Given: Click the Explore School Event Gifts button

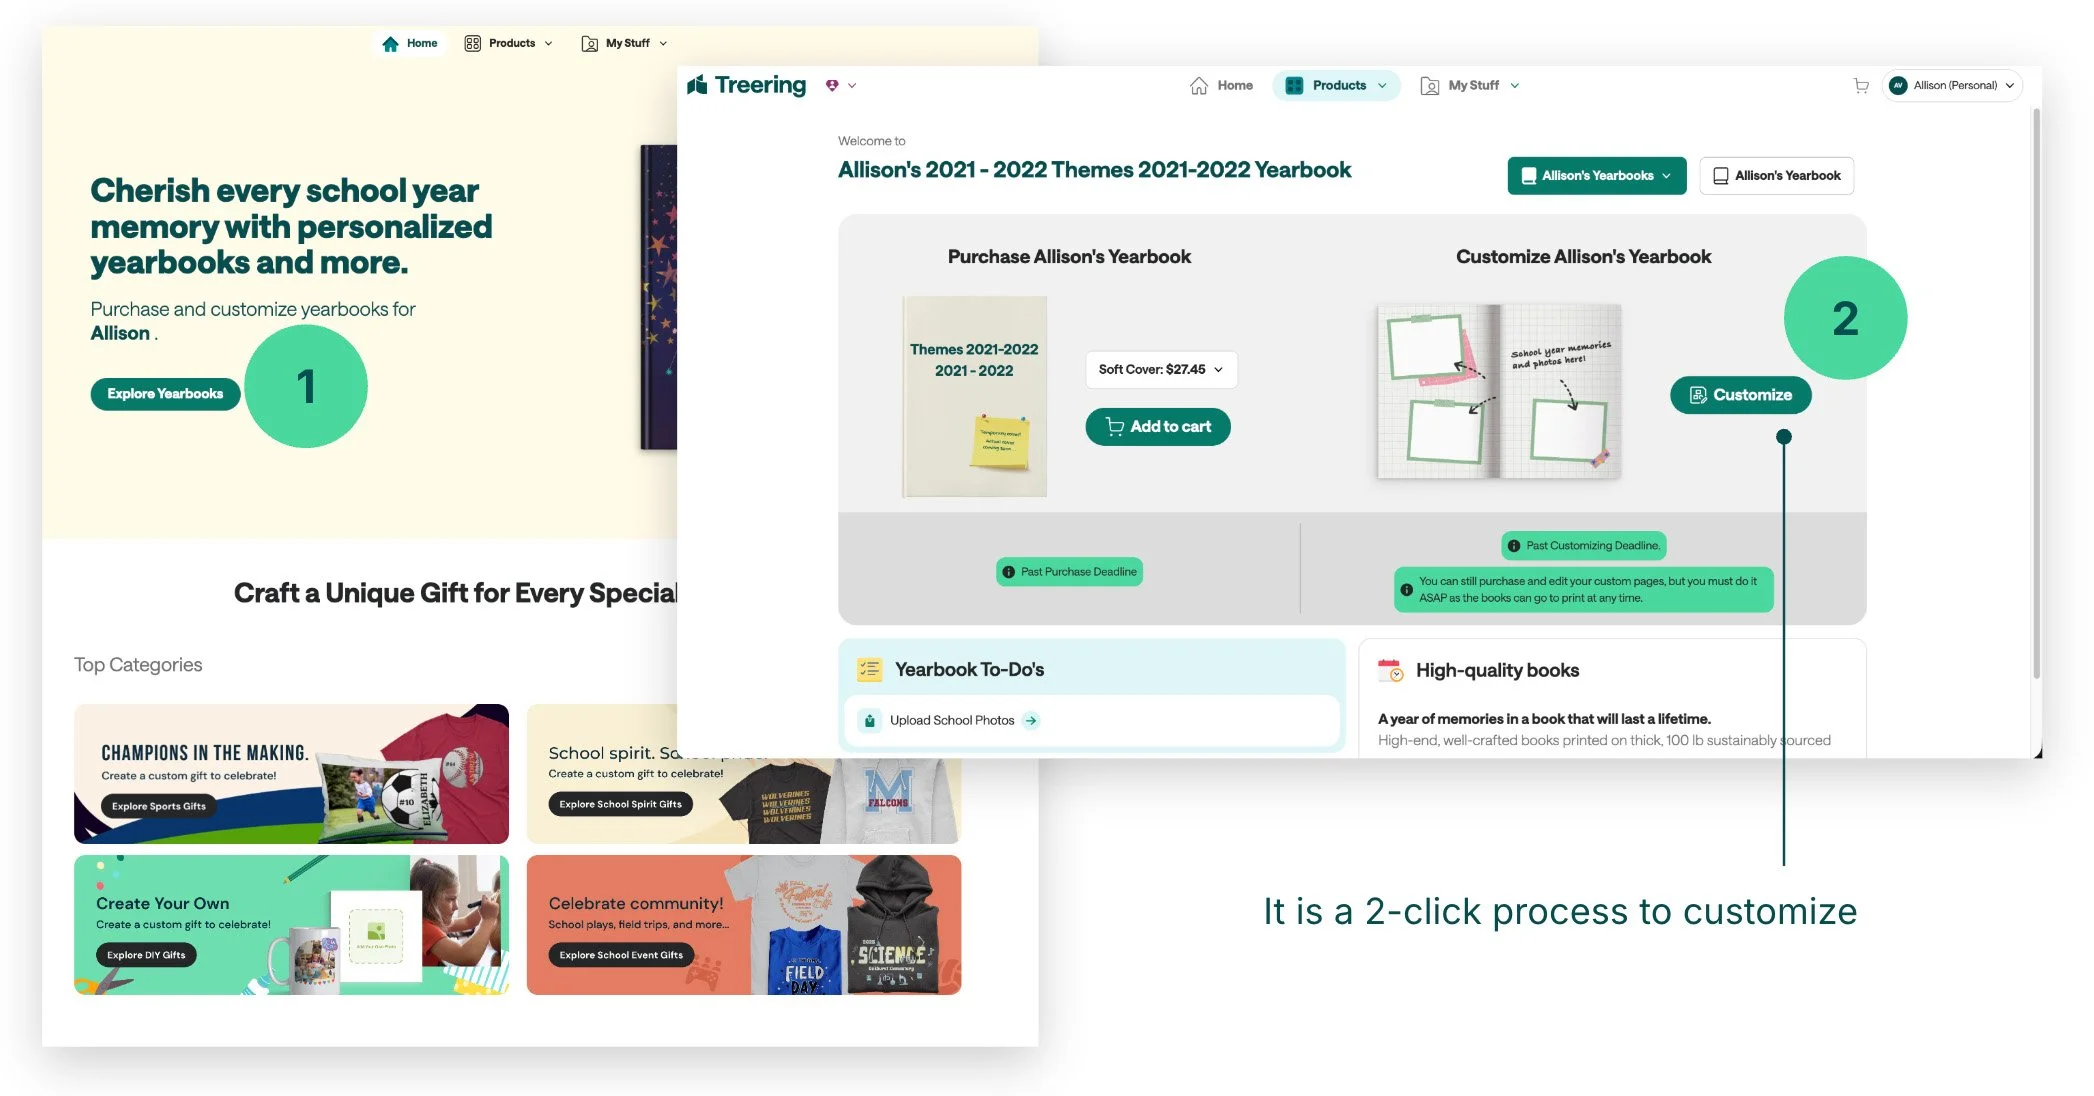Looking at the screenshot, I should click(x=621, y=955).
